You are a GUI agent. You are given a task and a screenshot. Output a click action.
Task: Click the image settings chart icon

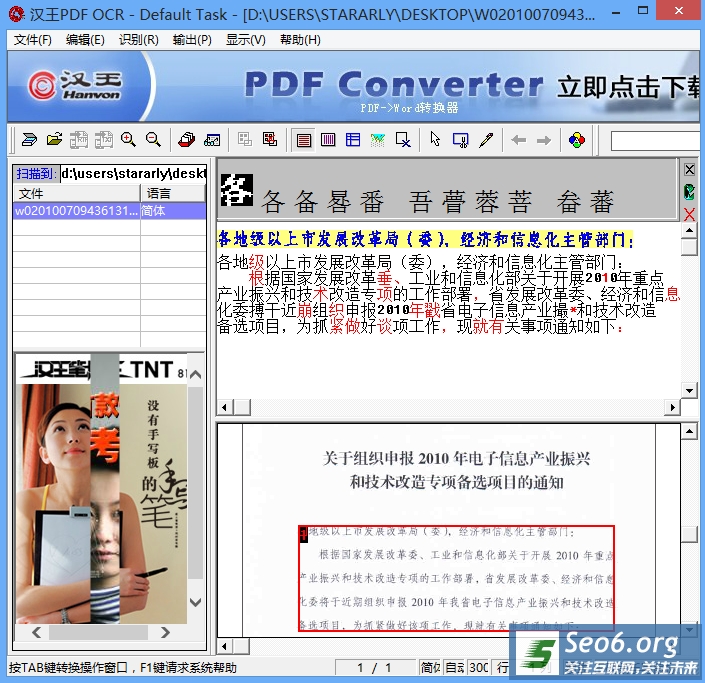pos(212,140)
